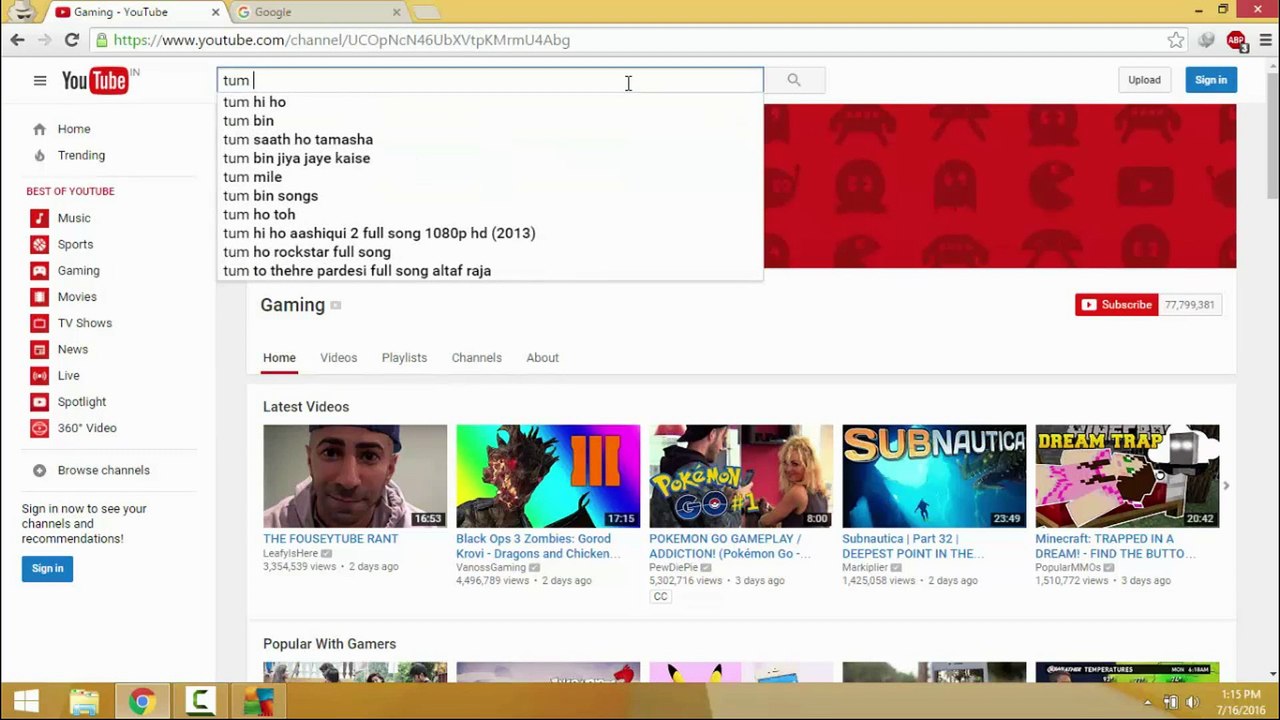Open the Channels tab
The image size is (1280, 720).
pos(476,358)
